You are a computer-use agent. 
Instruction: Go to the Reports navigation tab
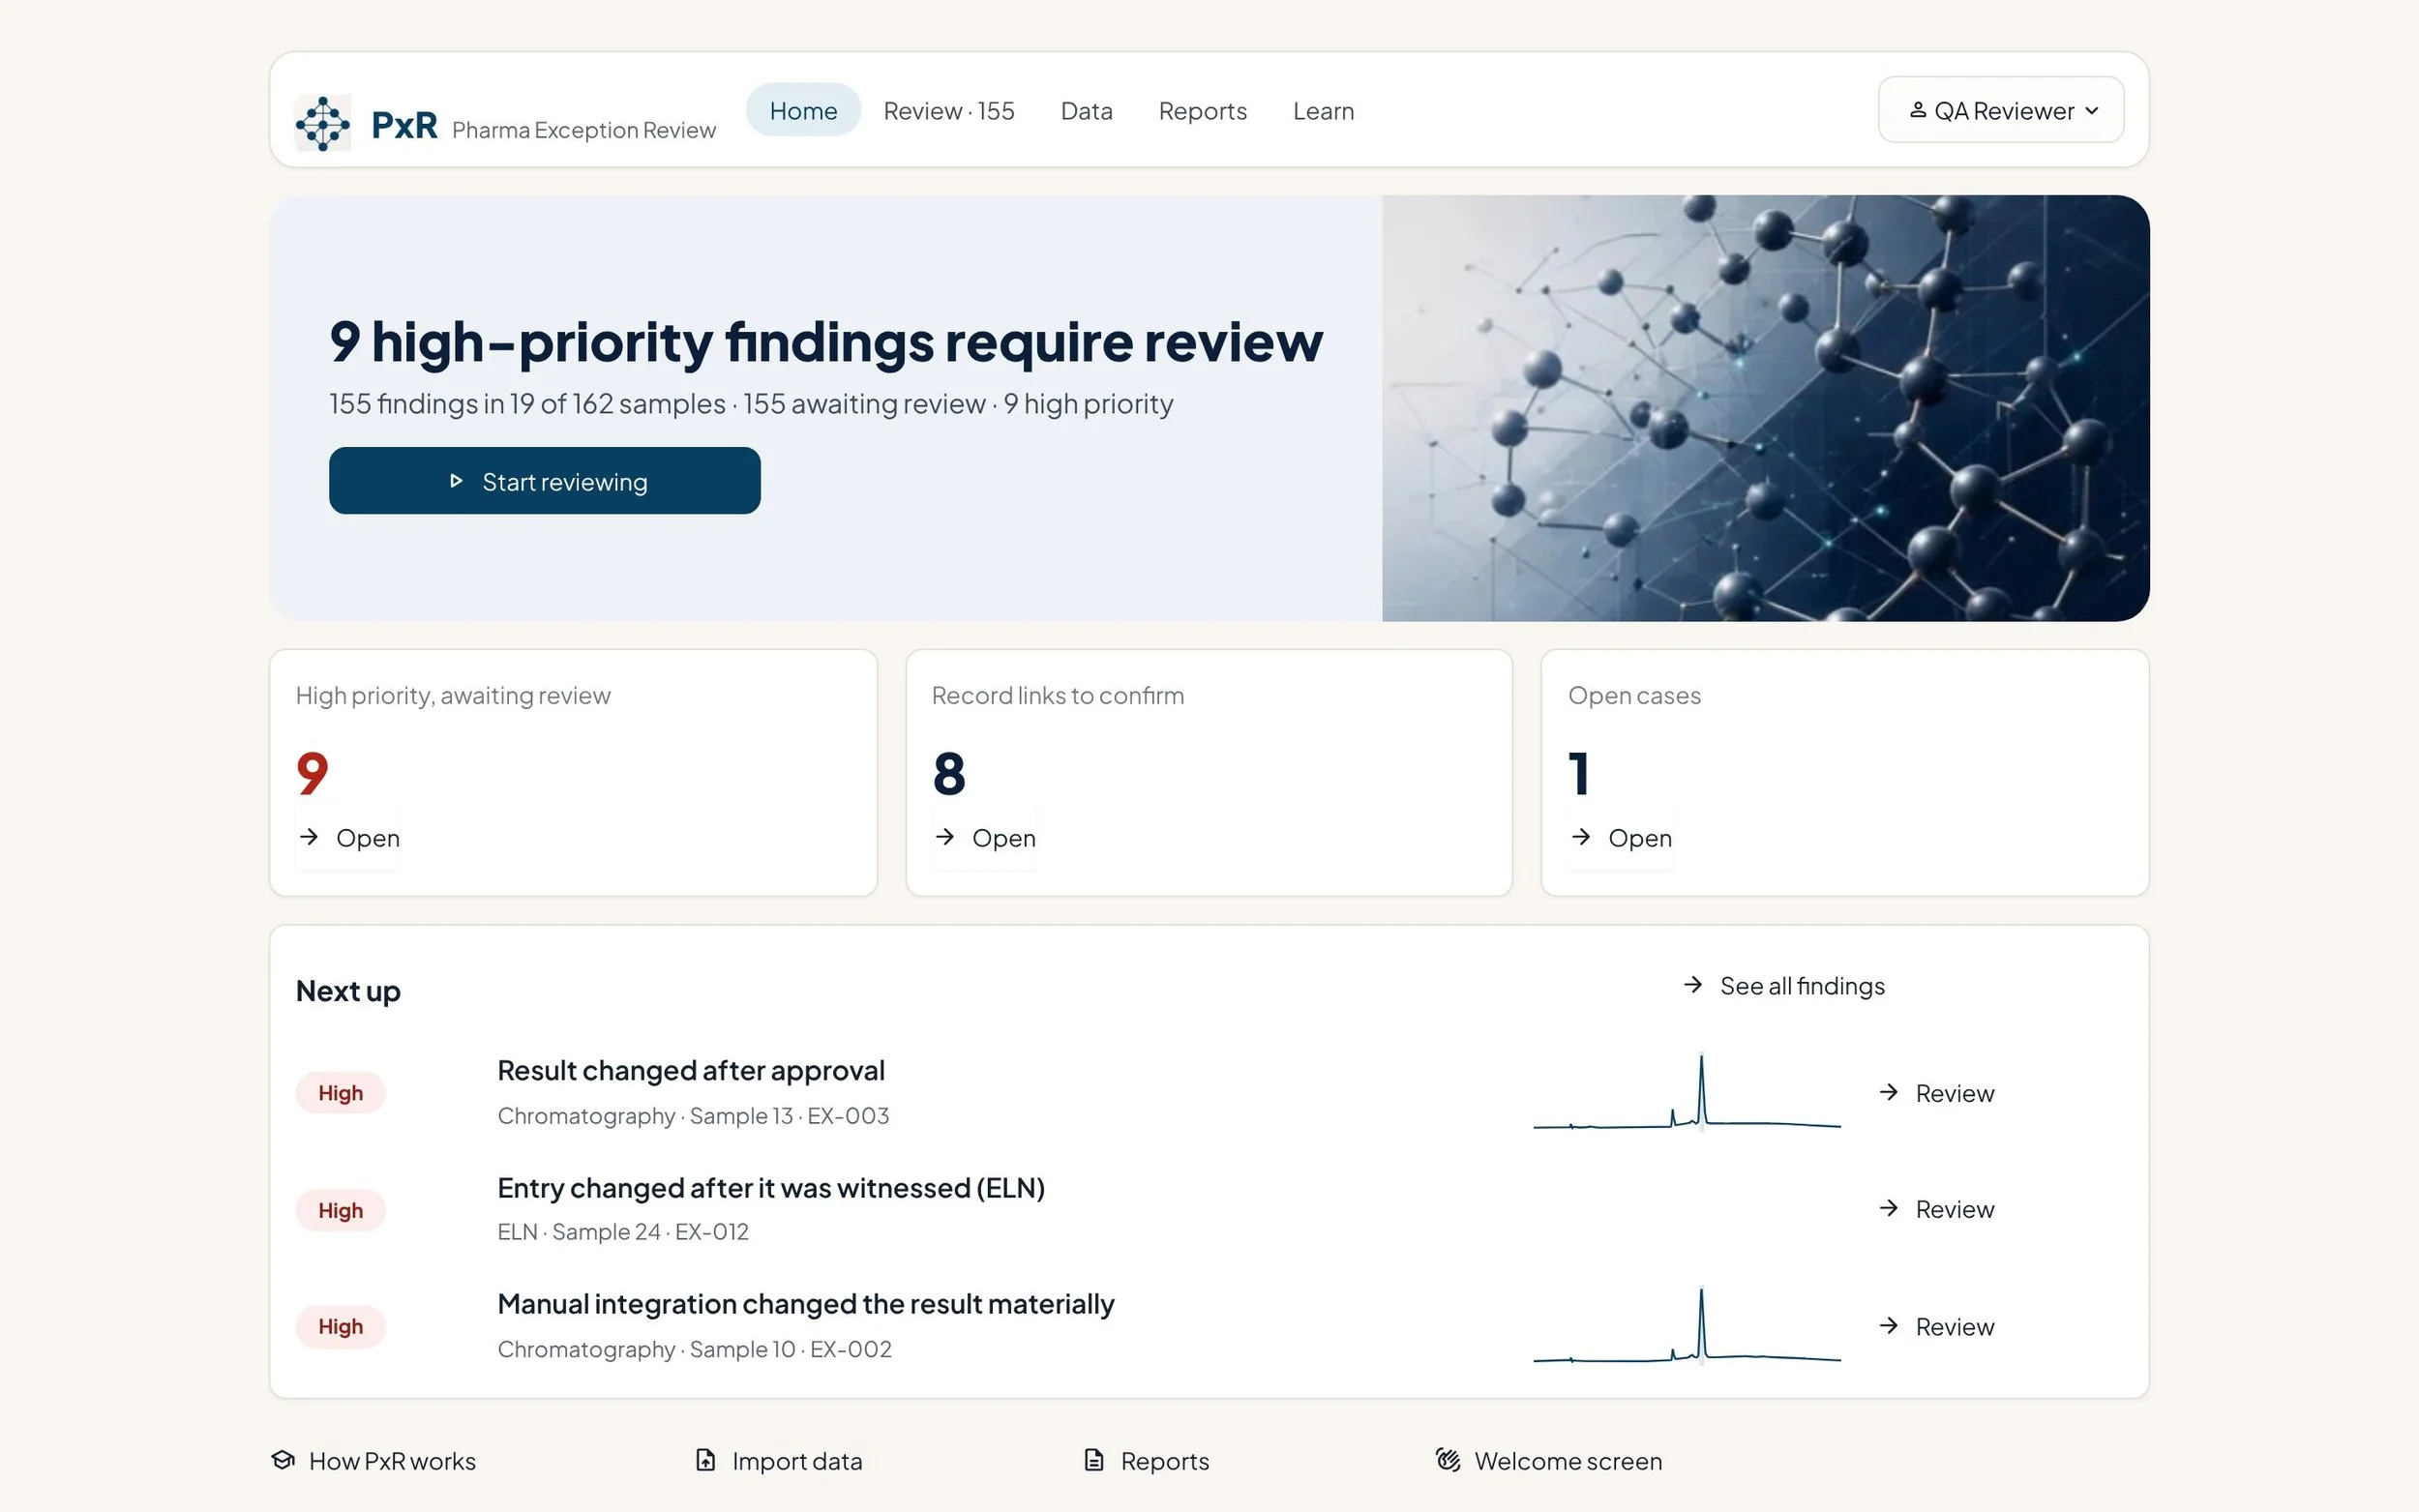tap(1202, 111)
